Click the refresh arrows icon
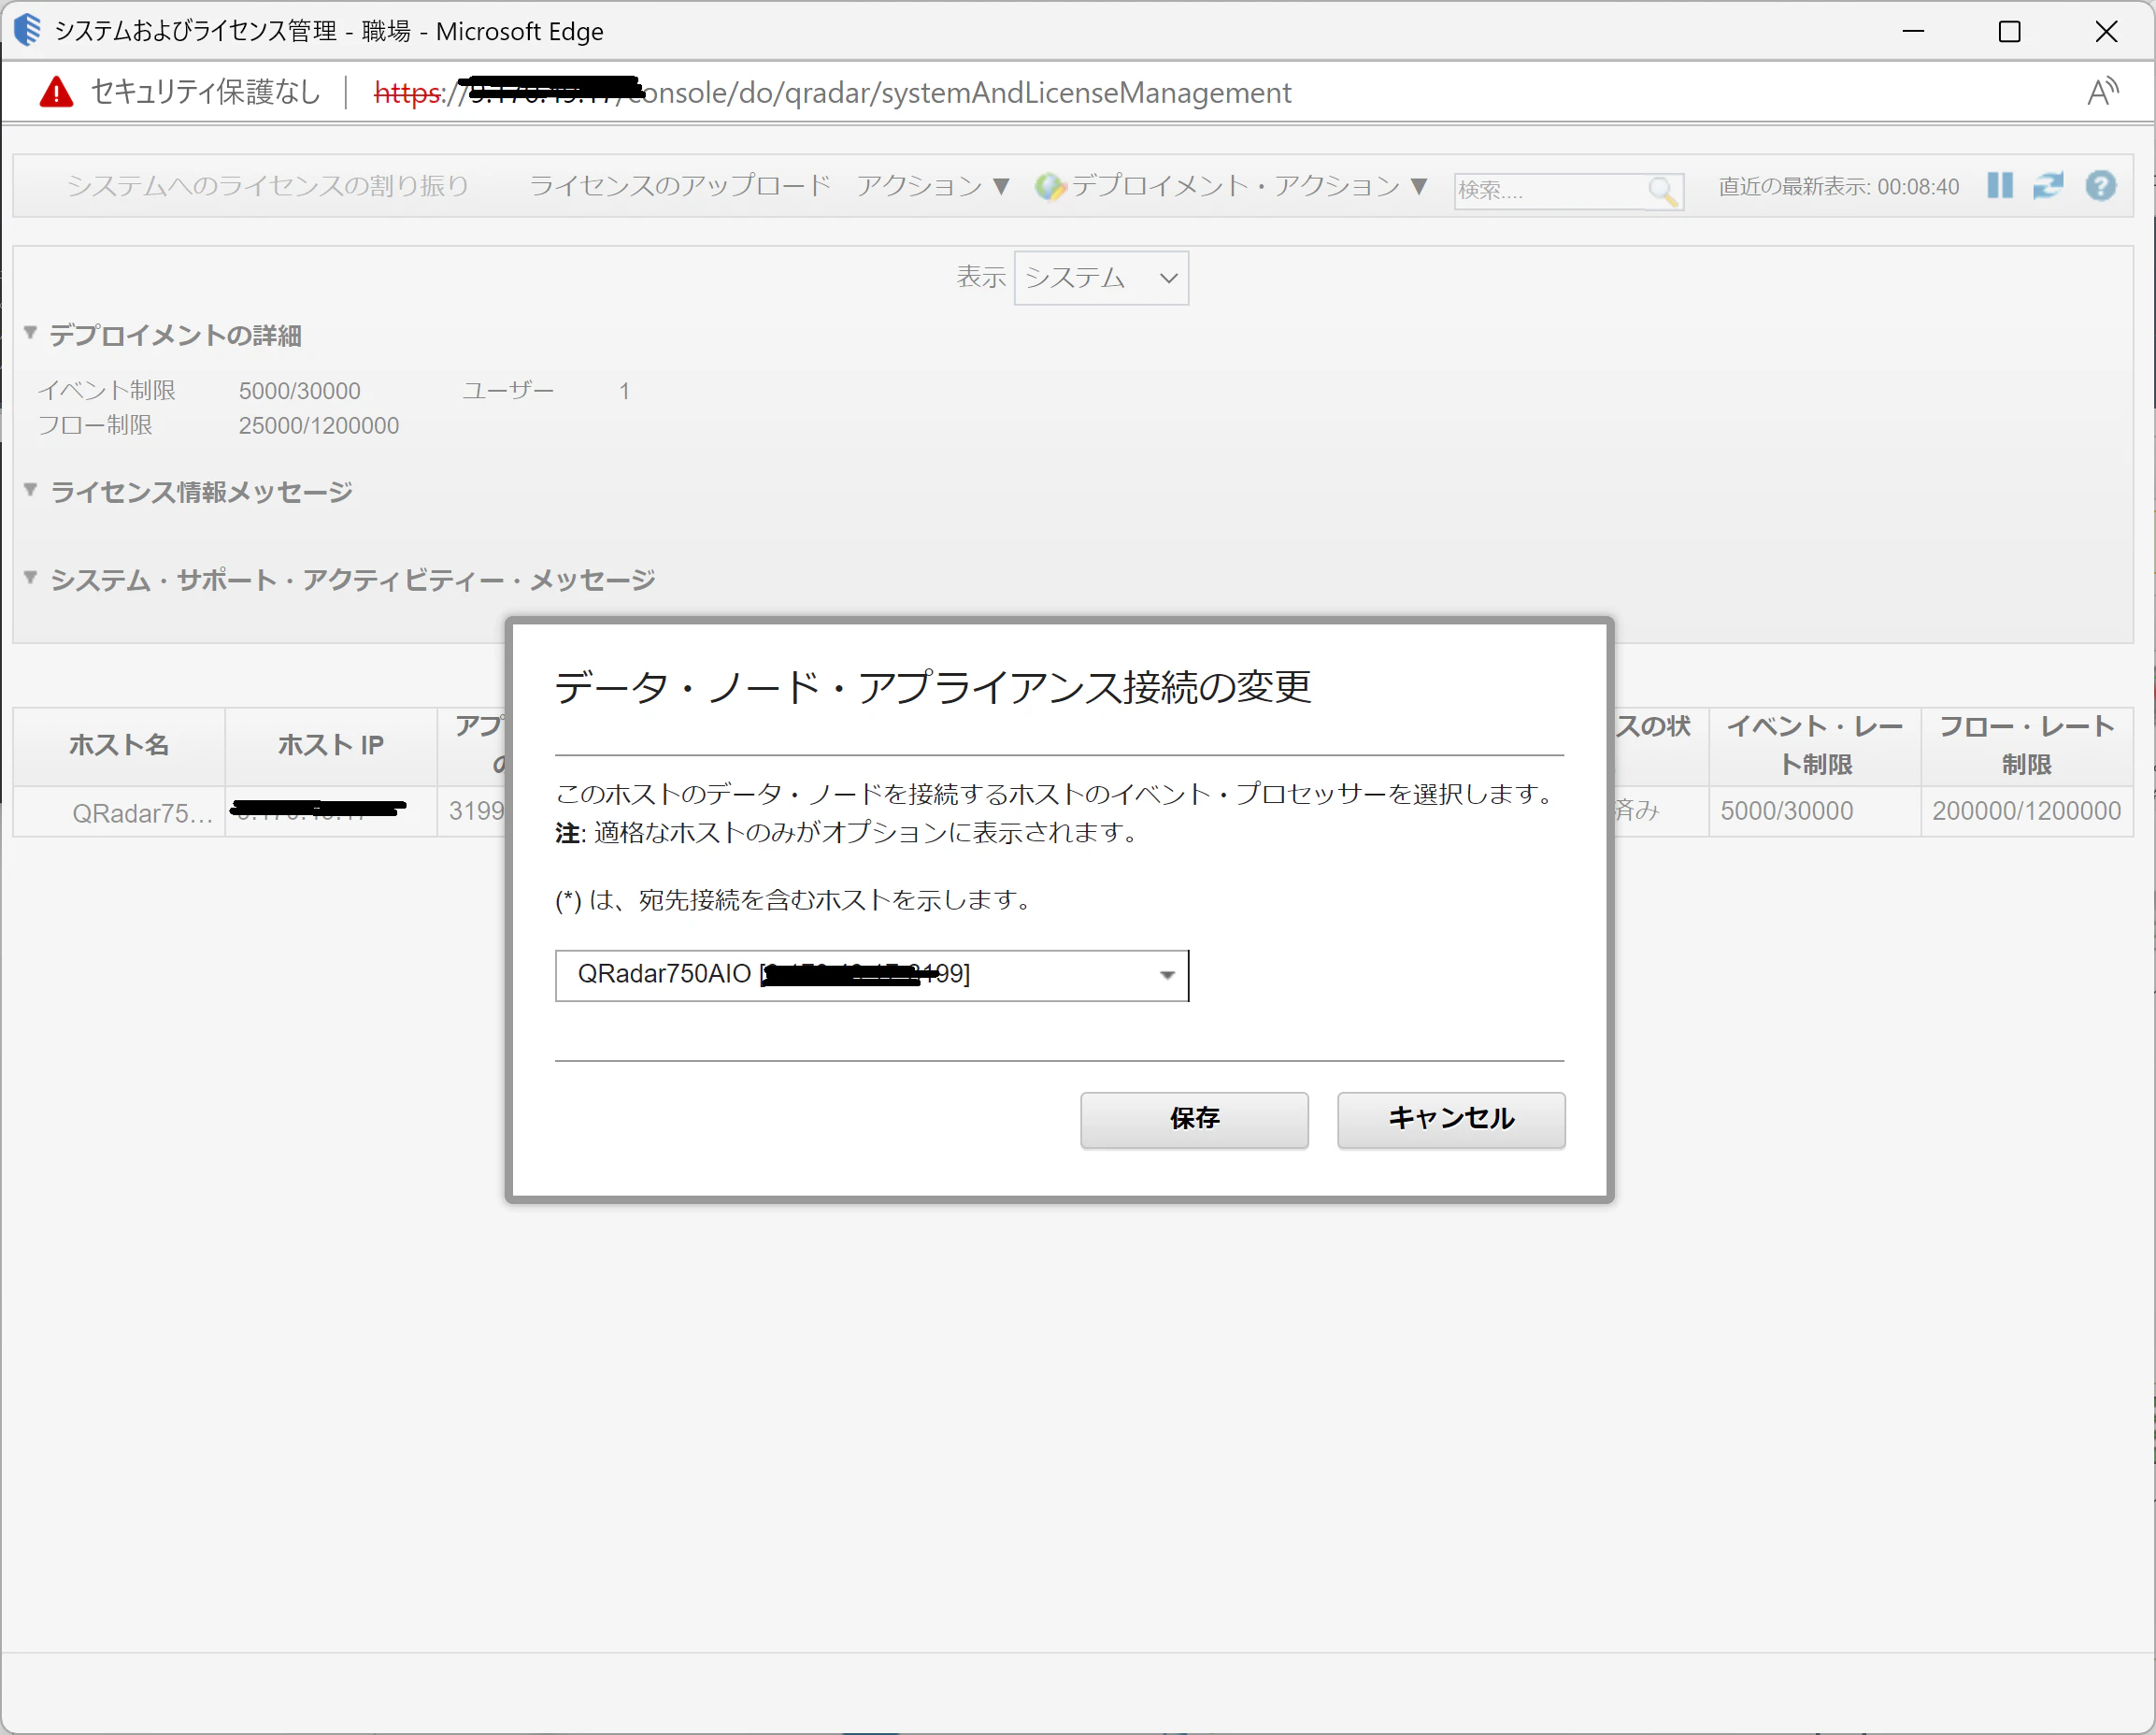 pos(2047,185)
